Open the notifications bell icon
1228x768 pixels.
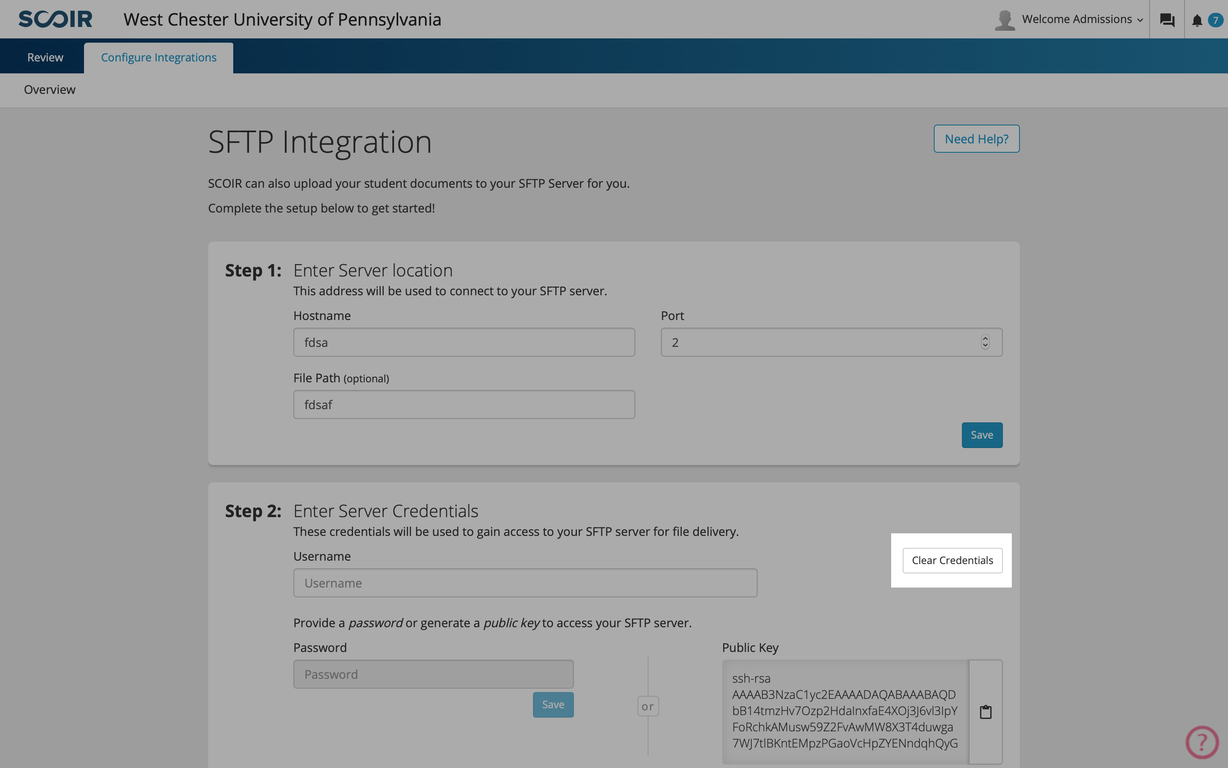pyautogui.click(x=1197, y=20)
